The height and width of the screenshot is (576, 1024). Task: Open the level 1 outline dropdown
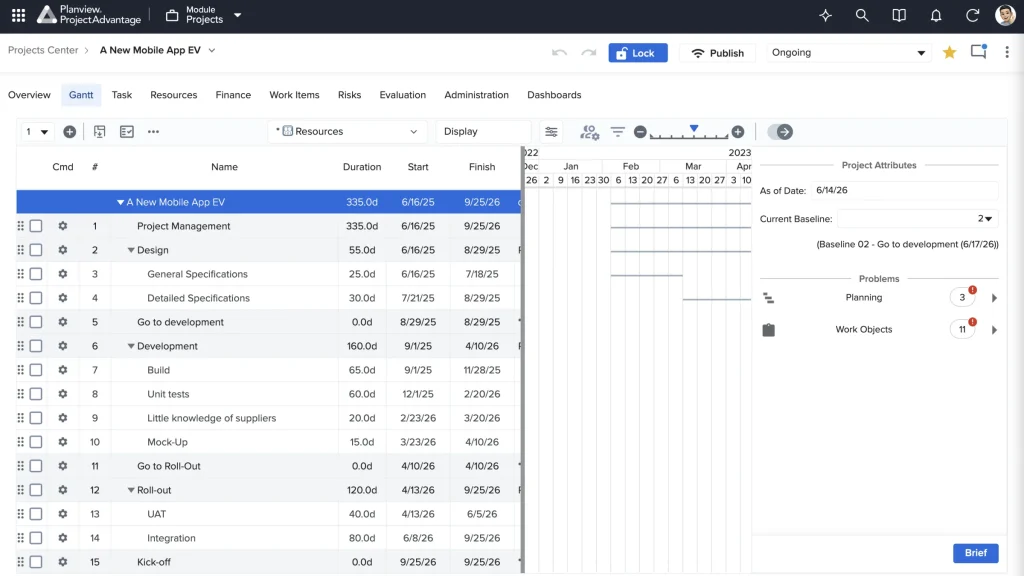(37, 132)
